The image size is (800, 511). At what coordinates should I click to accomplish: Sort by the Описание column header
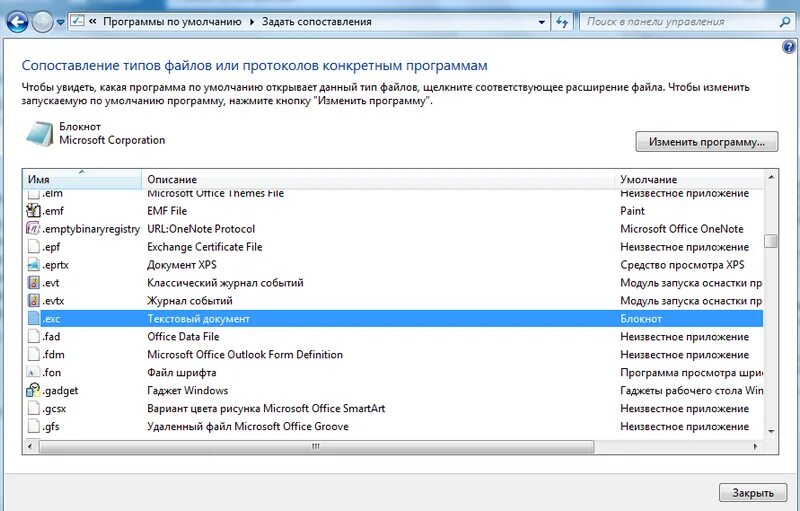click(x=378, y=179)
